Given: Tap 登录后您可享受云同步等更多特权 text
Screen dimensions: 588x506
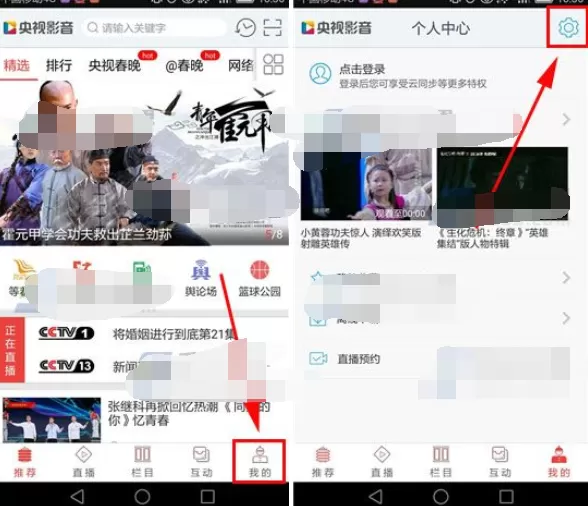Looking at the screenshot, I should [412, 83].
